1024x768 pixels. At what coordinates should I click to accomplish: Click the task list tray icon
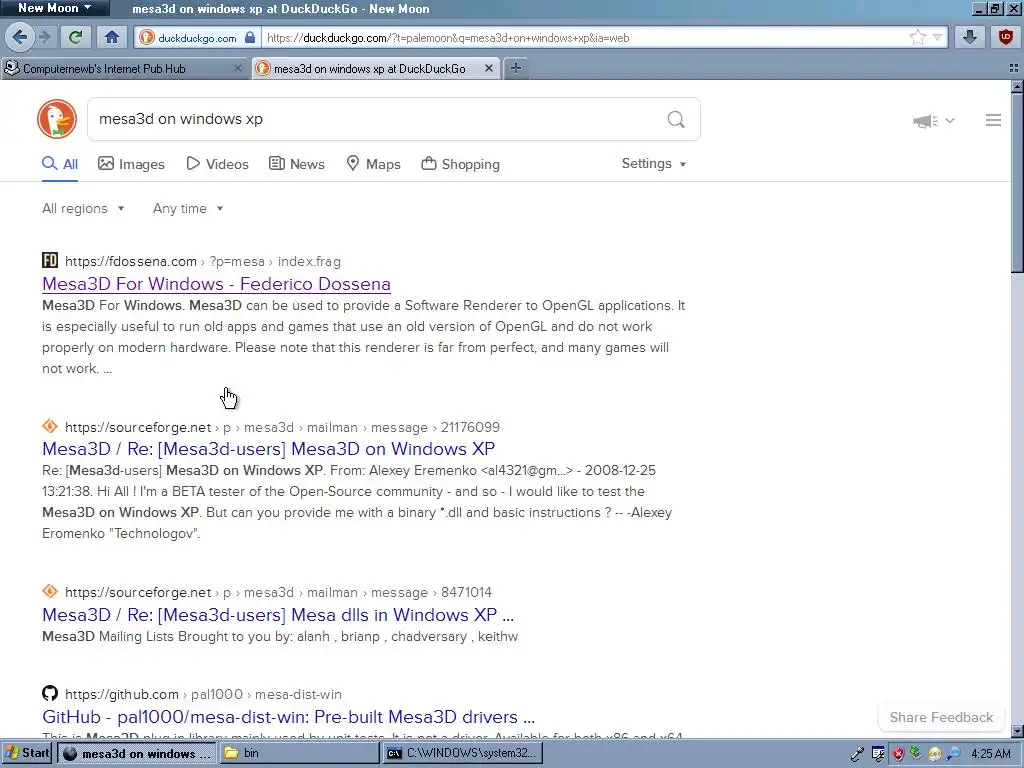[878, 754]
